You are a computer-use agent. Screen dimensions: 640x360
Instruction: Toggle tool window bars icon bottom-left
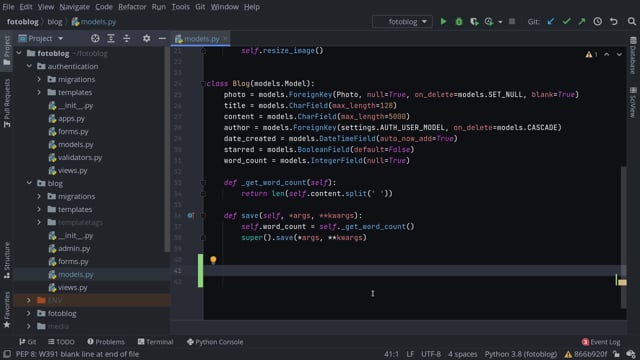pos(7,354)
